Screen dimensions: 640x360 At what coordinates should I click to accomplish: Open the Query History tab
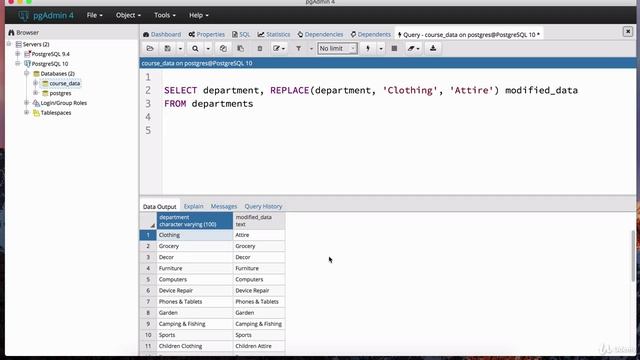tap(263, 206)
